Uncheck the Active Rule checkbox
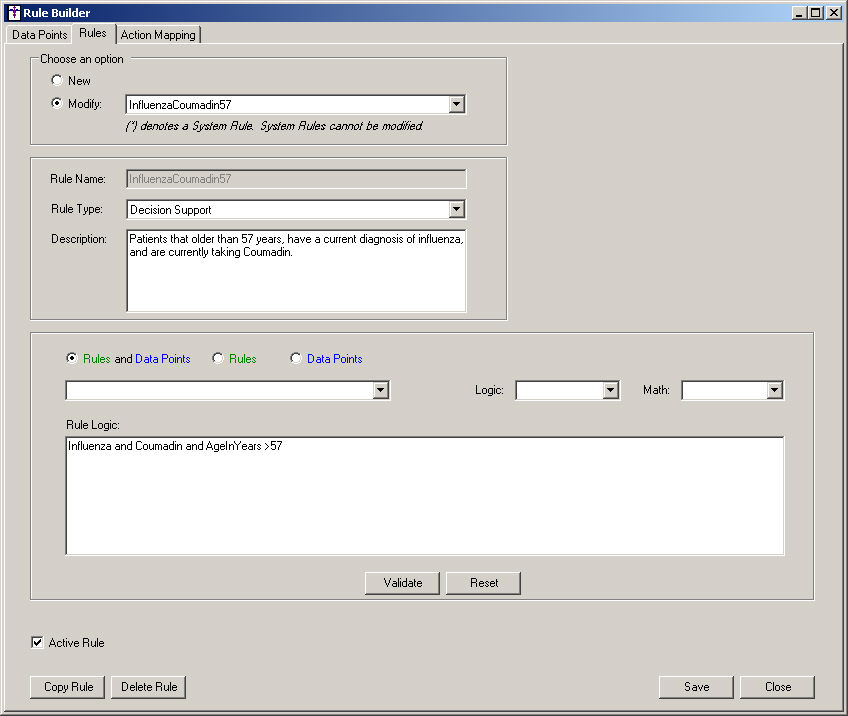This screenshot has height=716, width=848. 38,643
